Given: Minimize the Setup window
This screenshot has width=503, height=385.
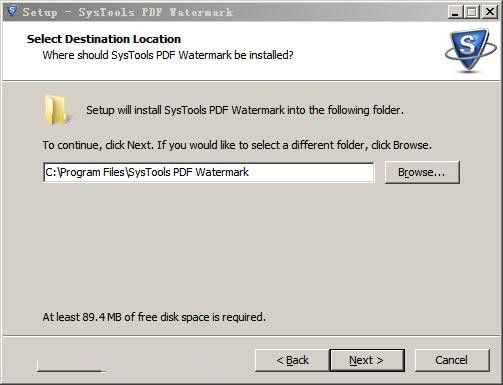Looking at the screenshot, I should pyautogui.click(x=455, y=12).
